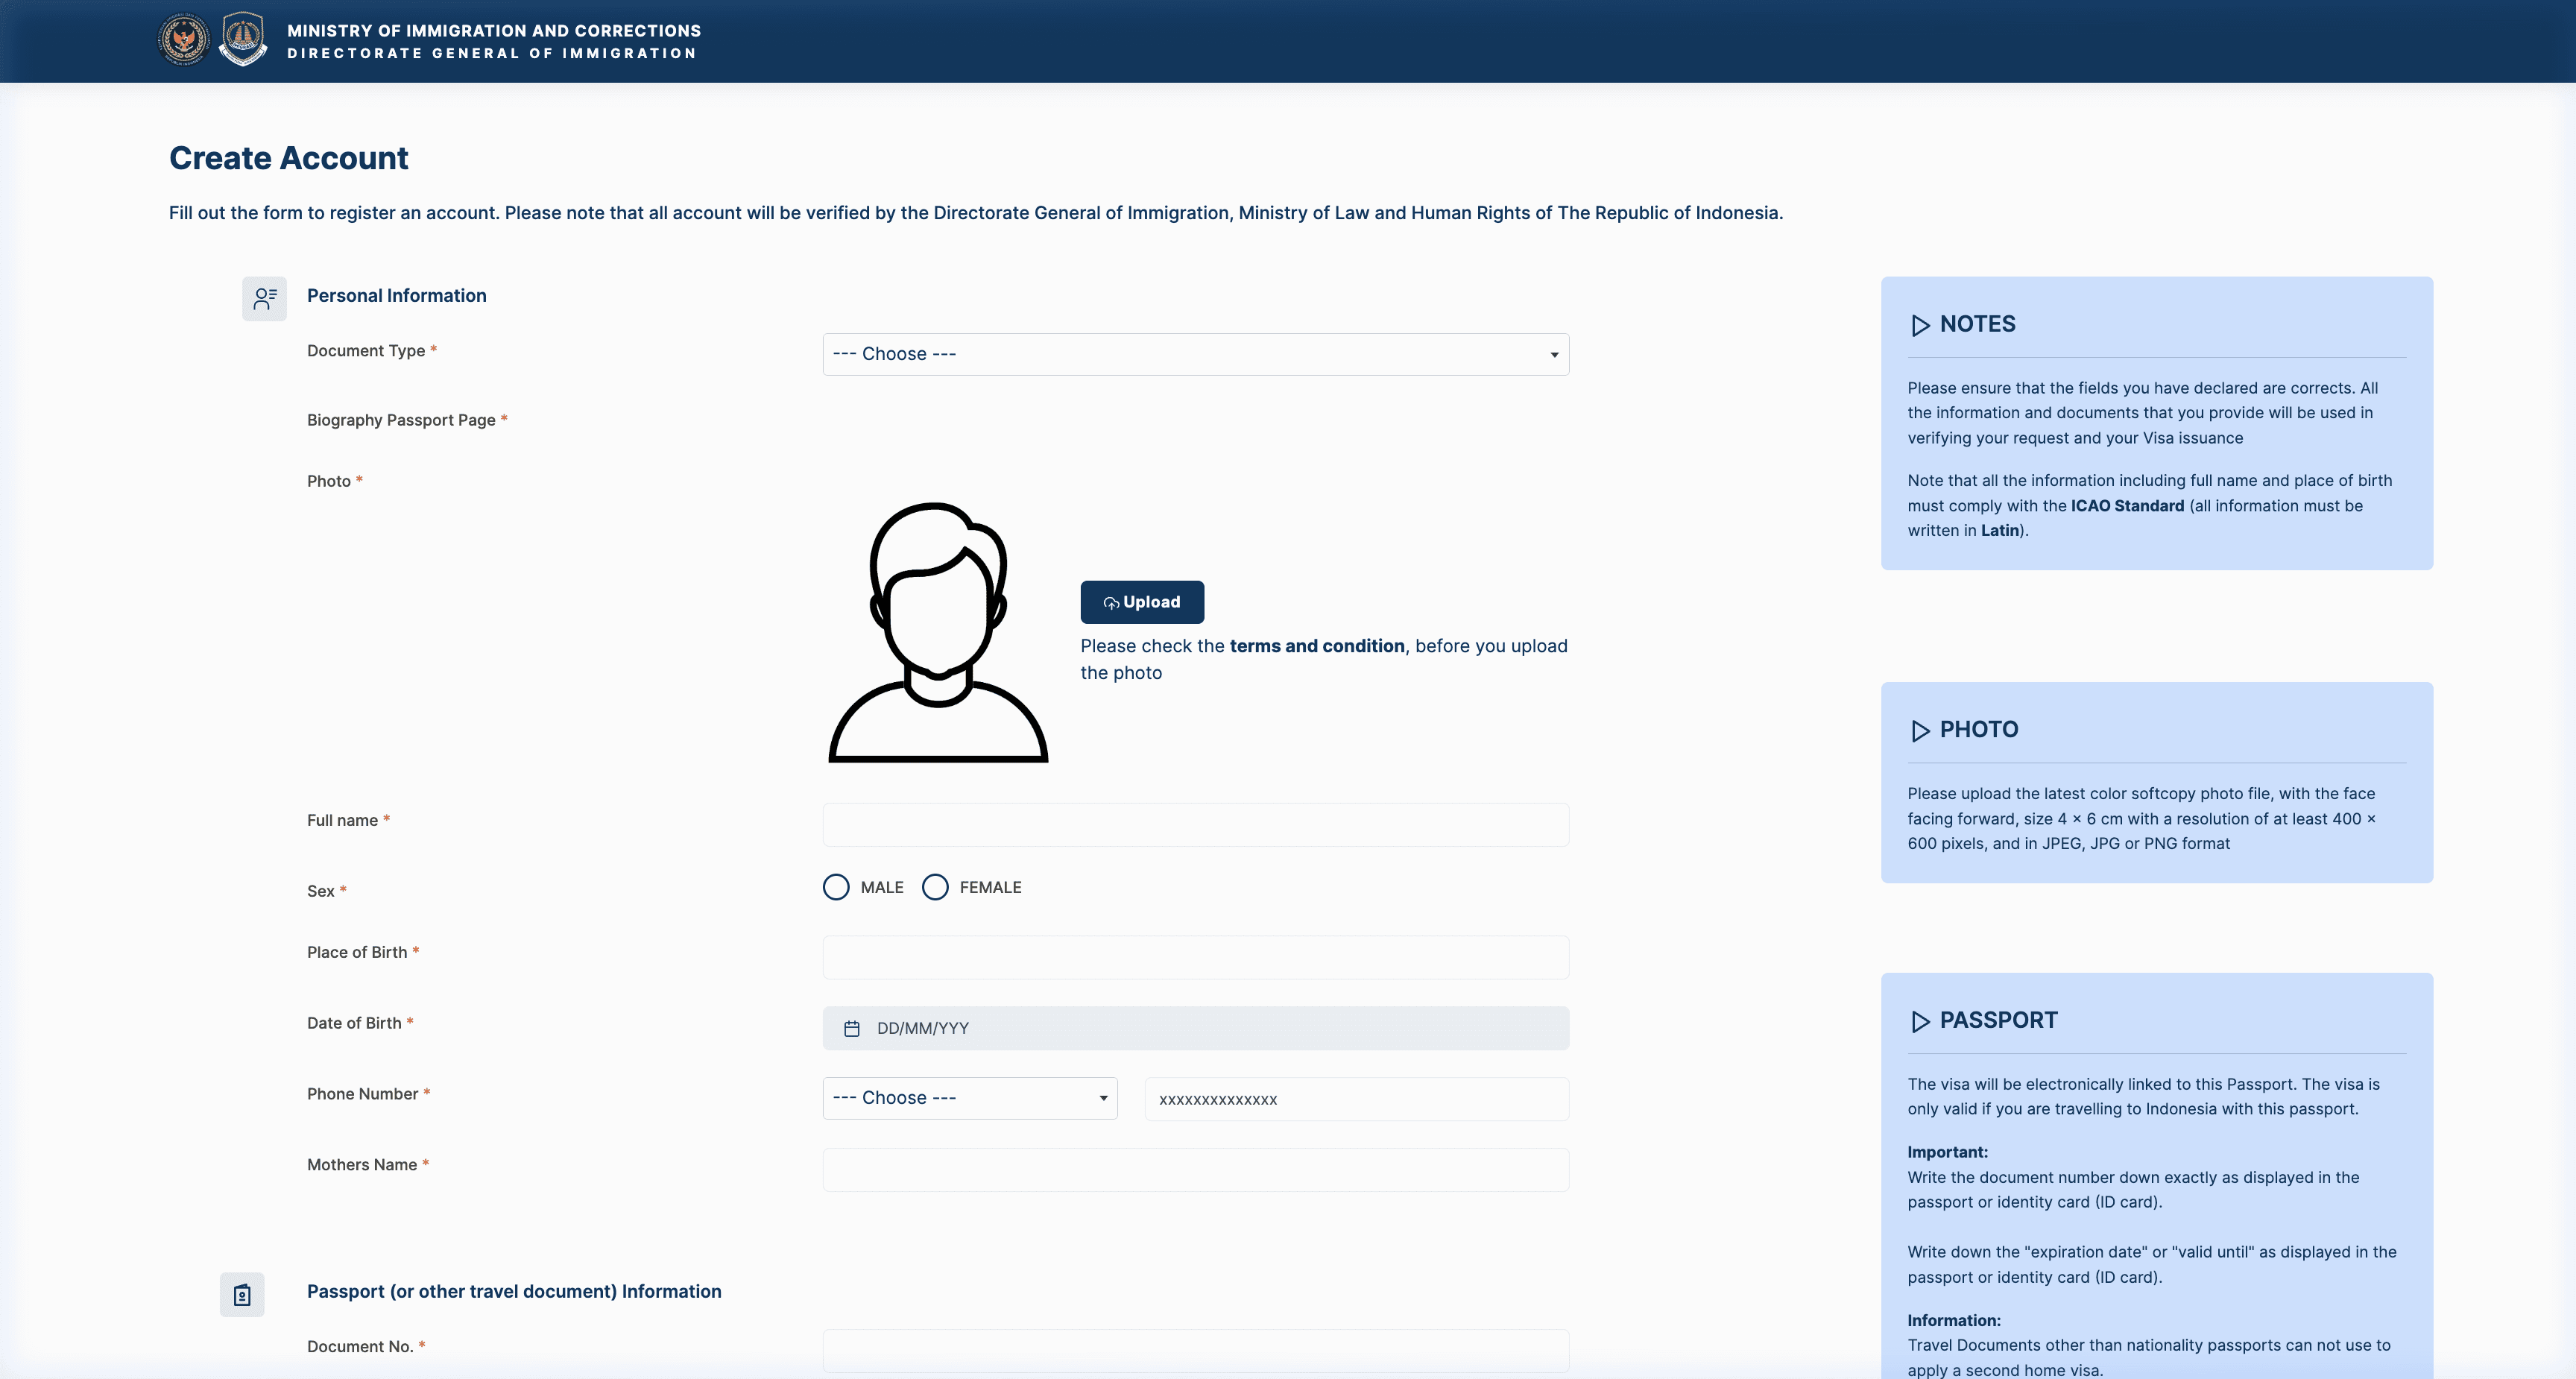Click the Passport Information section icon

click(x=242, y=1295)
